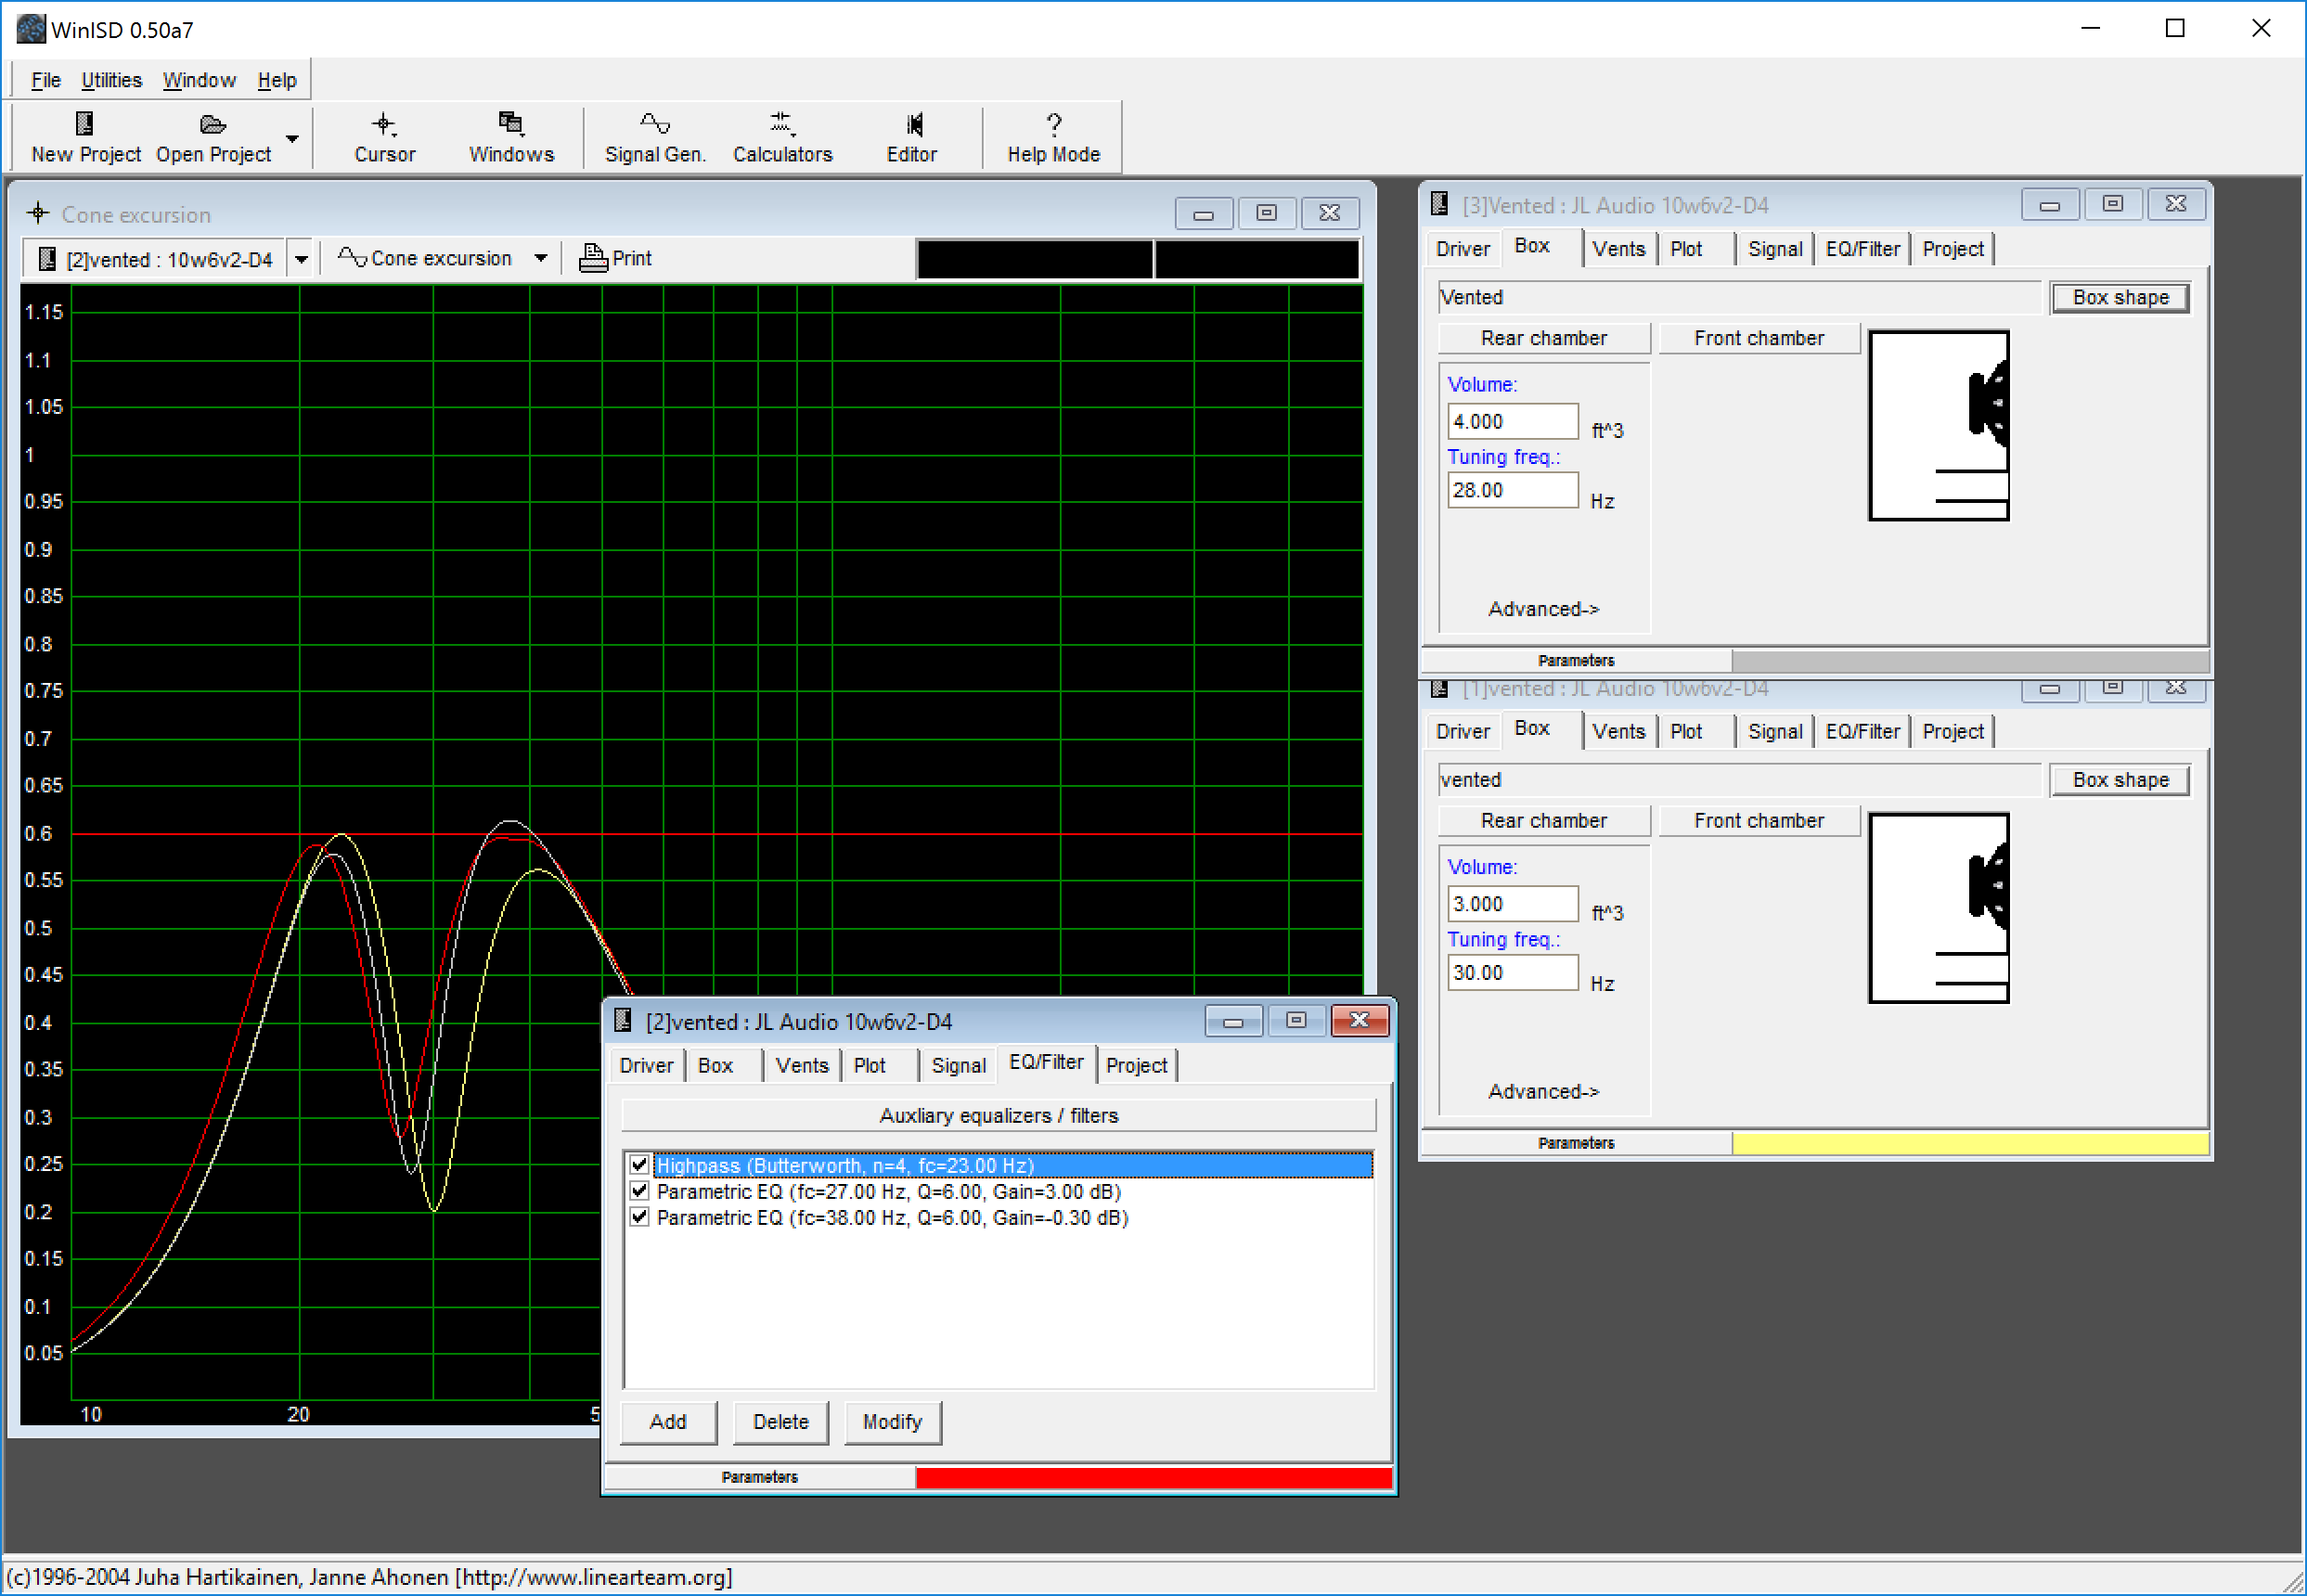Click Parameters label in [2]vented window
This screenshot has height=1596, width=2307.
759,1477
